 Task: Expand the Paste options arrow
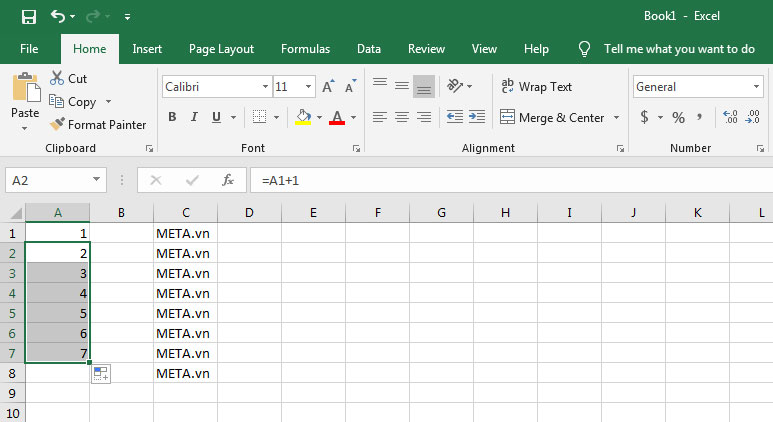[25, 129]
